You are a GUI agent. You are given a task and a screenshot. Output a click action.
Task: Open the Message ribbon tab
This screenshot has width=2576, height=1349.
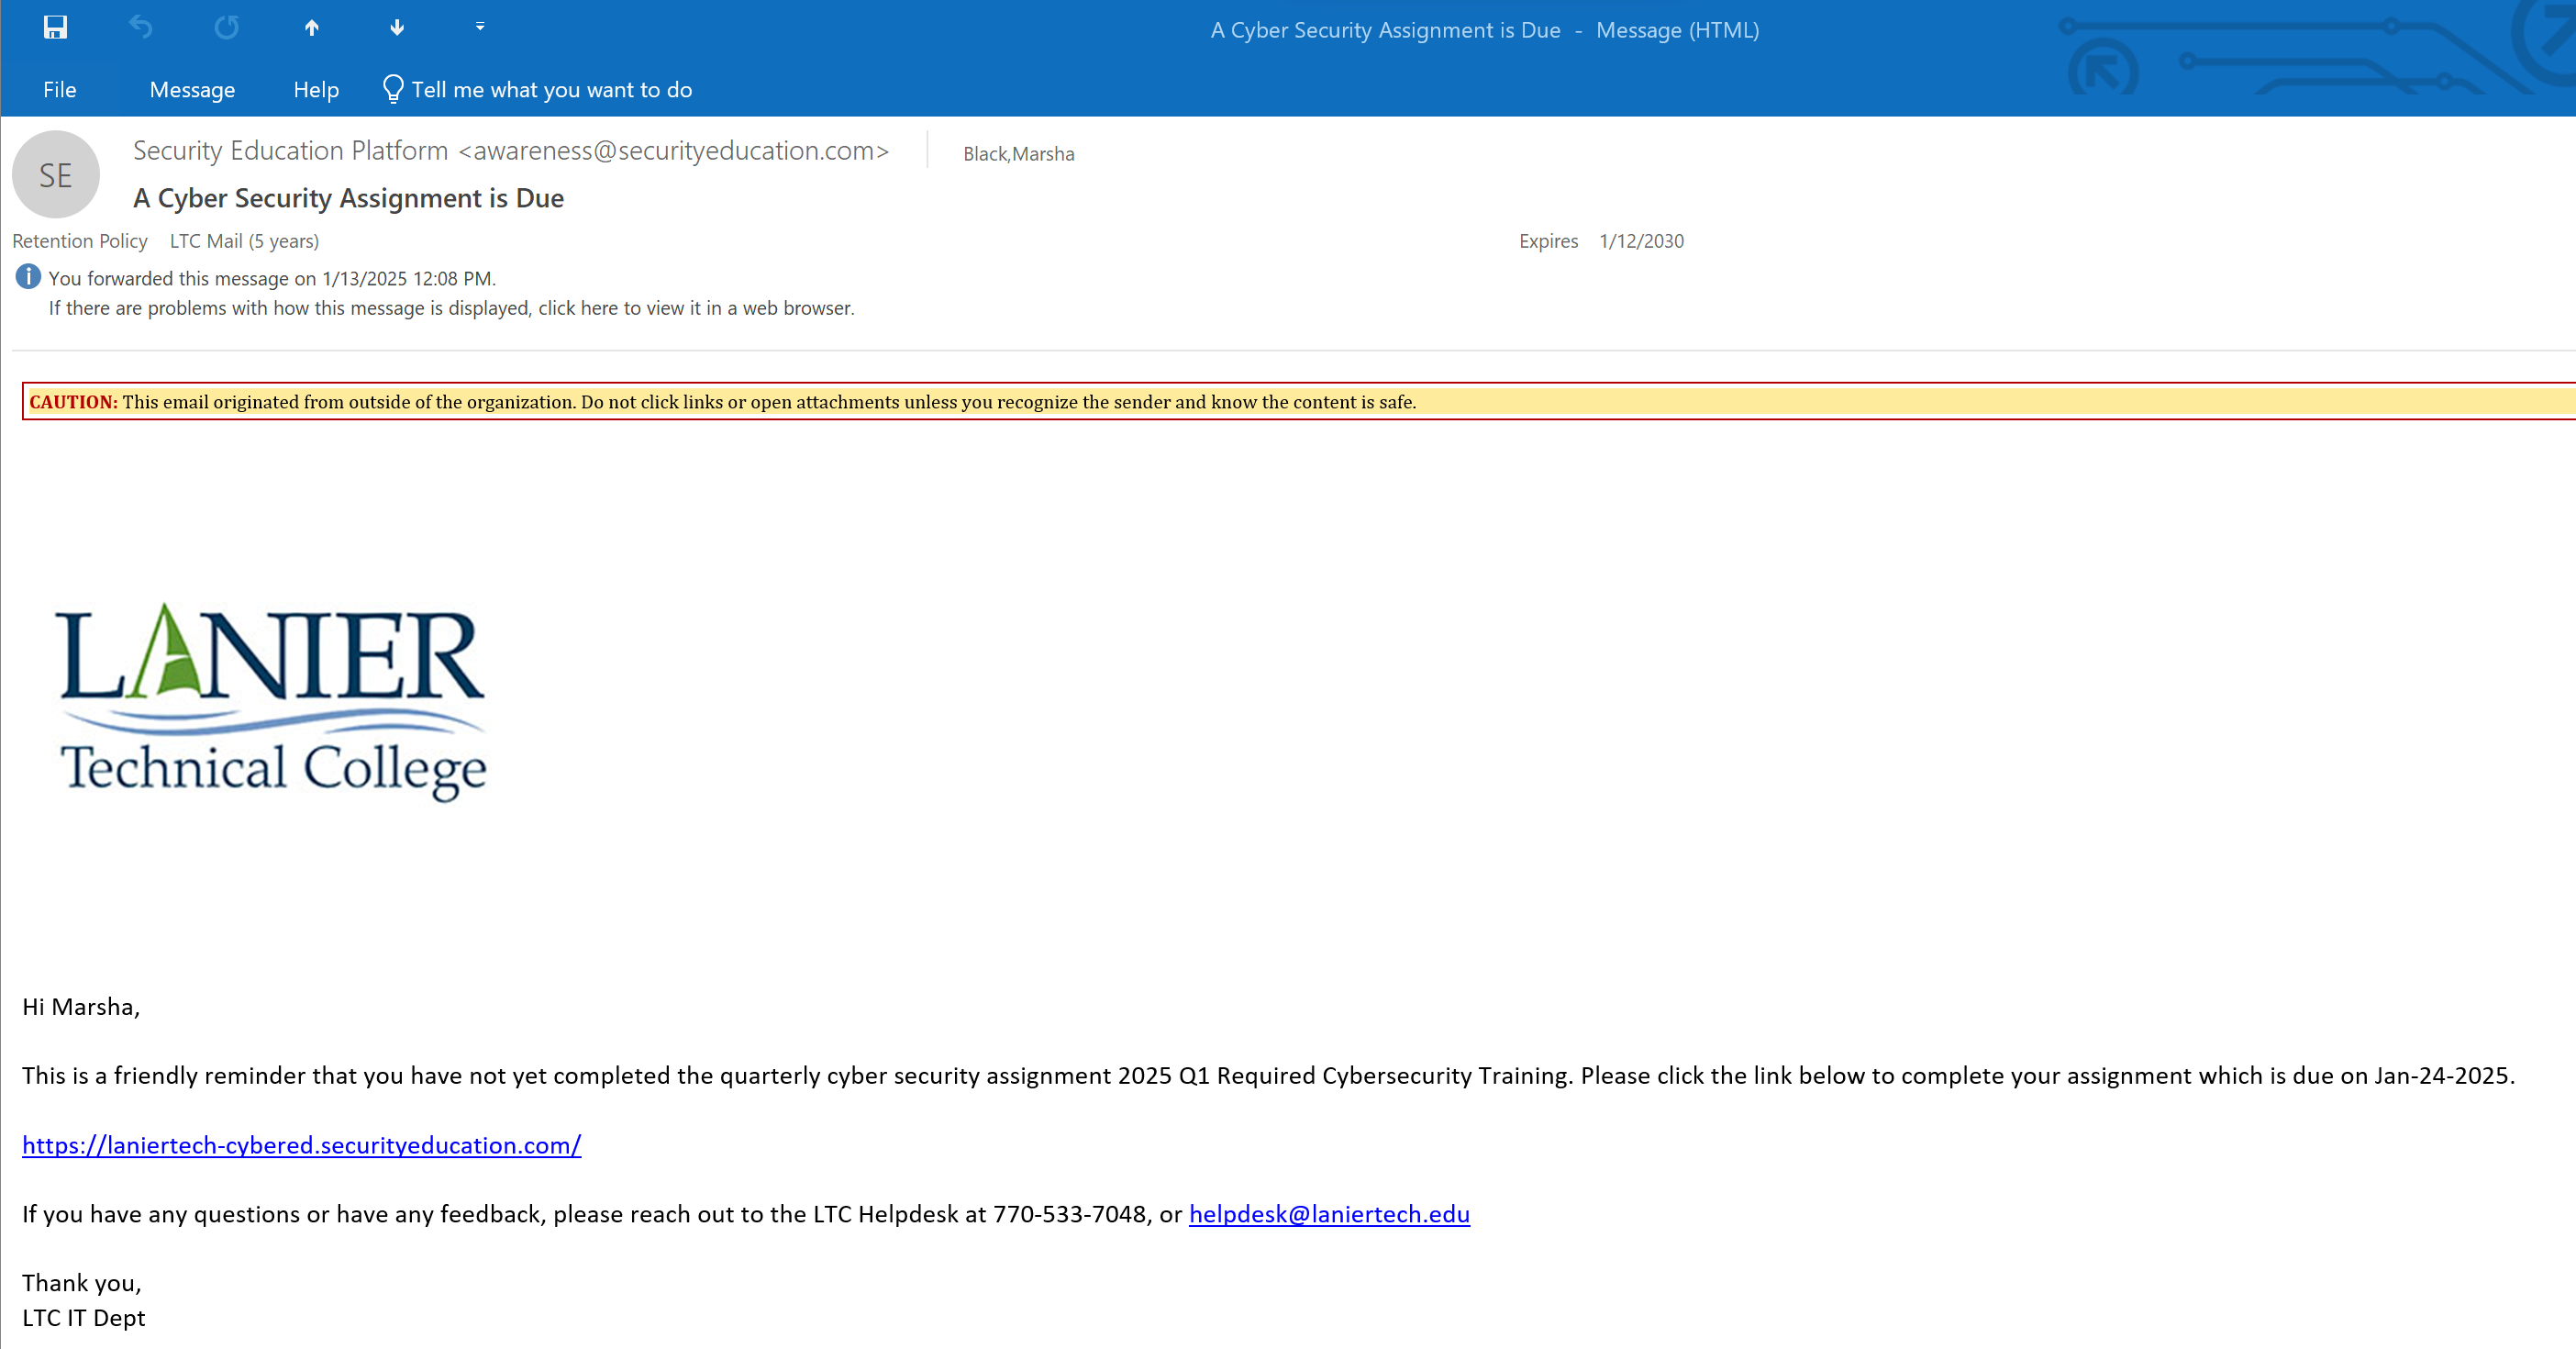(192, 90)
